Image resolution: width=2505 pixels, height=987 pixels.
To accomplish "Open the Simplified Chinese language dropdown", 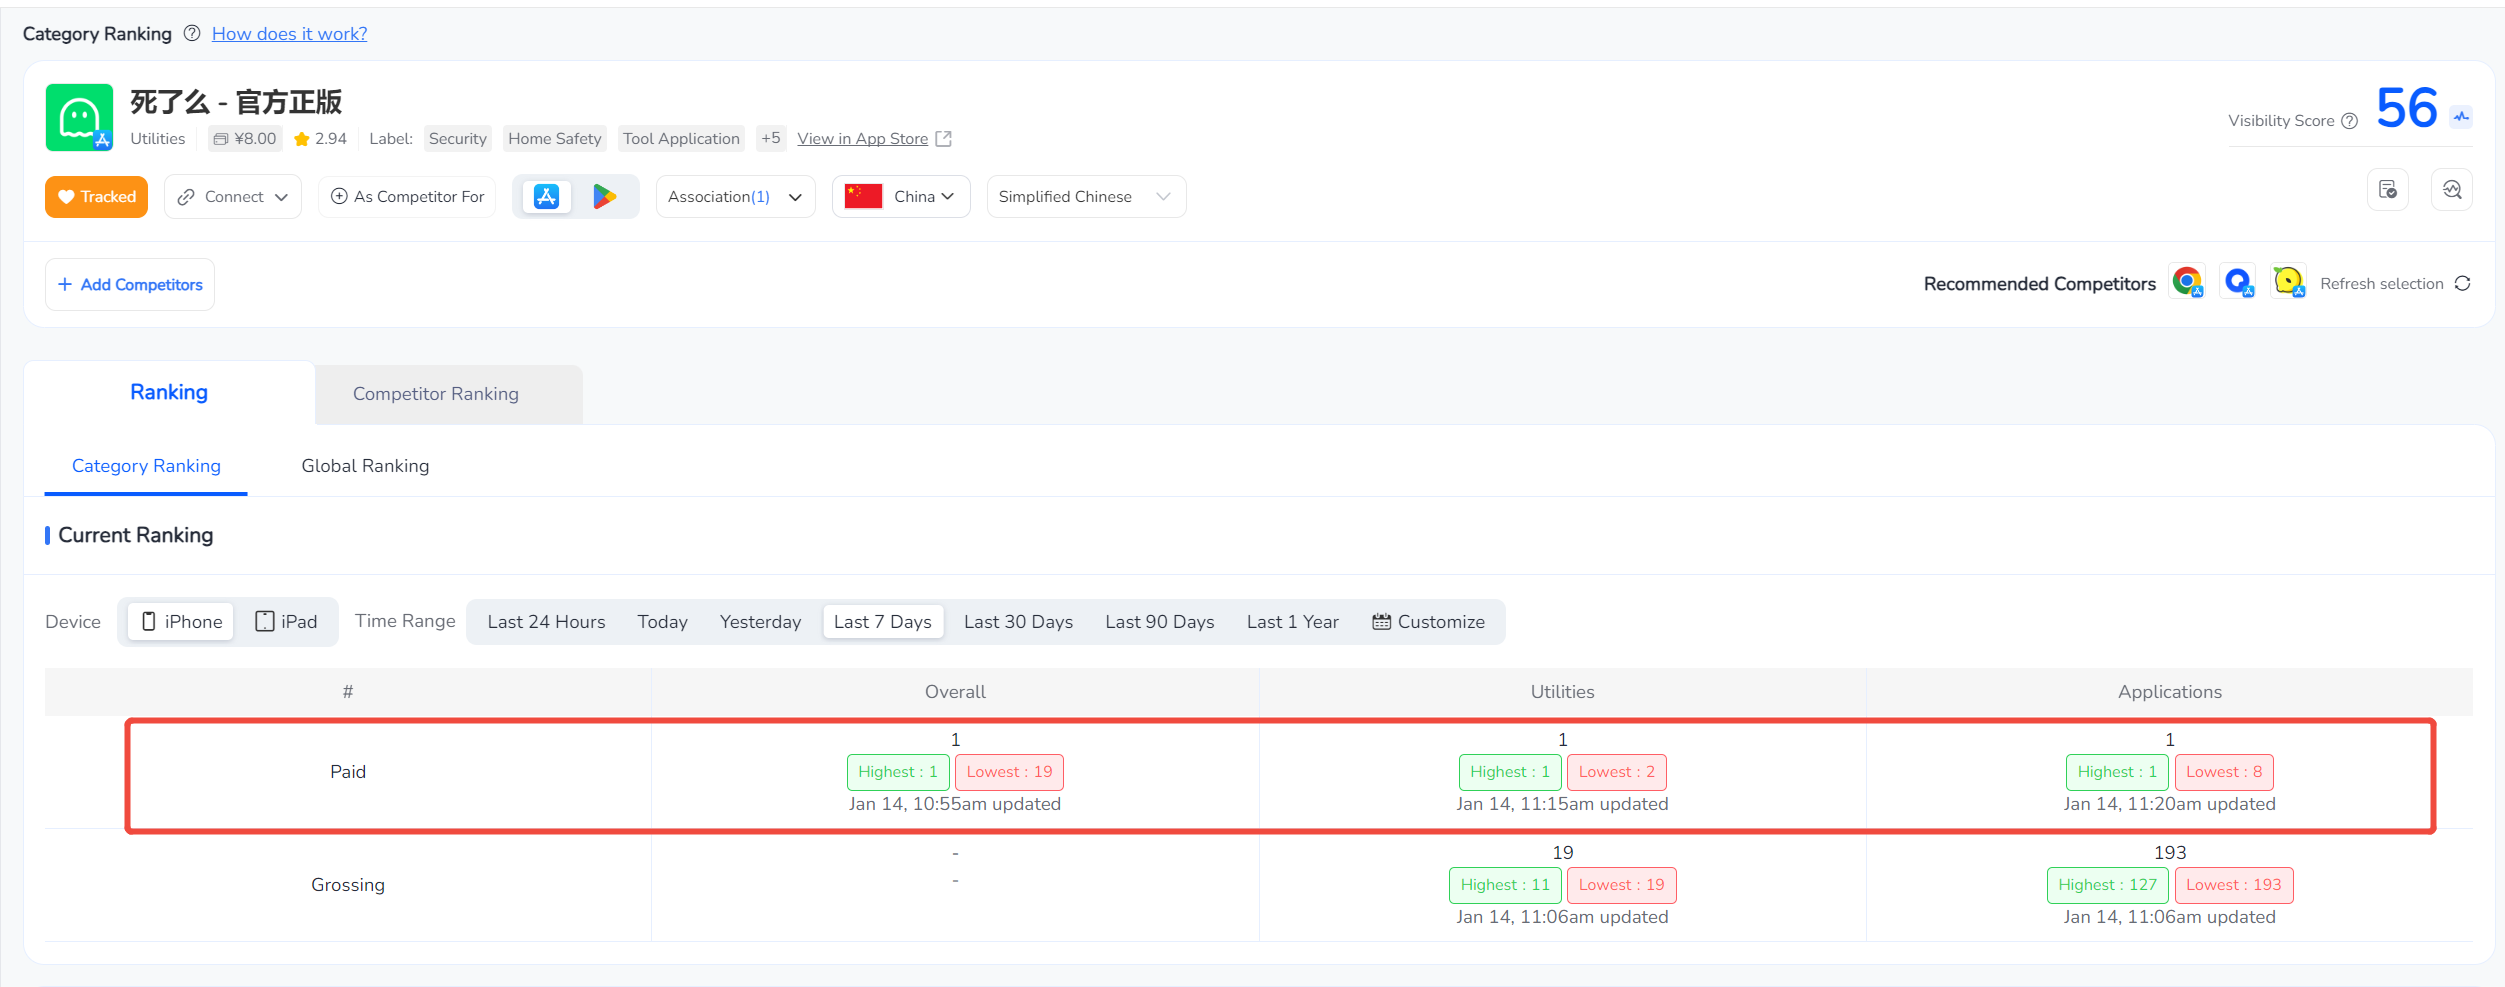I will pyautogui.click(x=1085, y=197).
